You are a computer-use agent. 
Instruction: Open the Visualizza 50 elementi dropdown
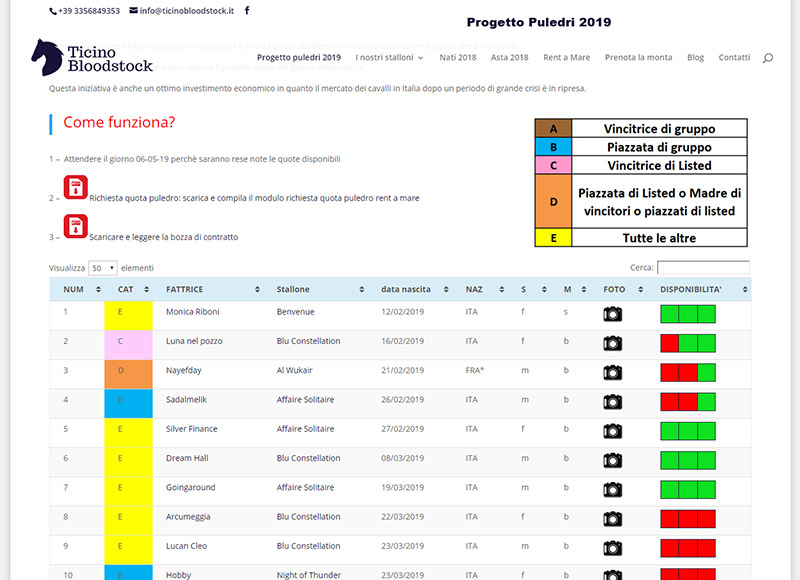[x=103, y=268]
